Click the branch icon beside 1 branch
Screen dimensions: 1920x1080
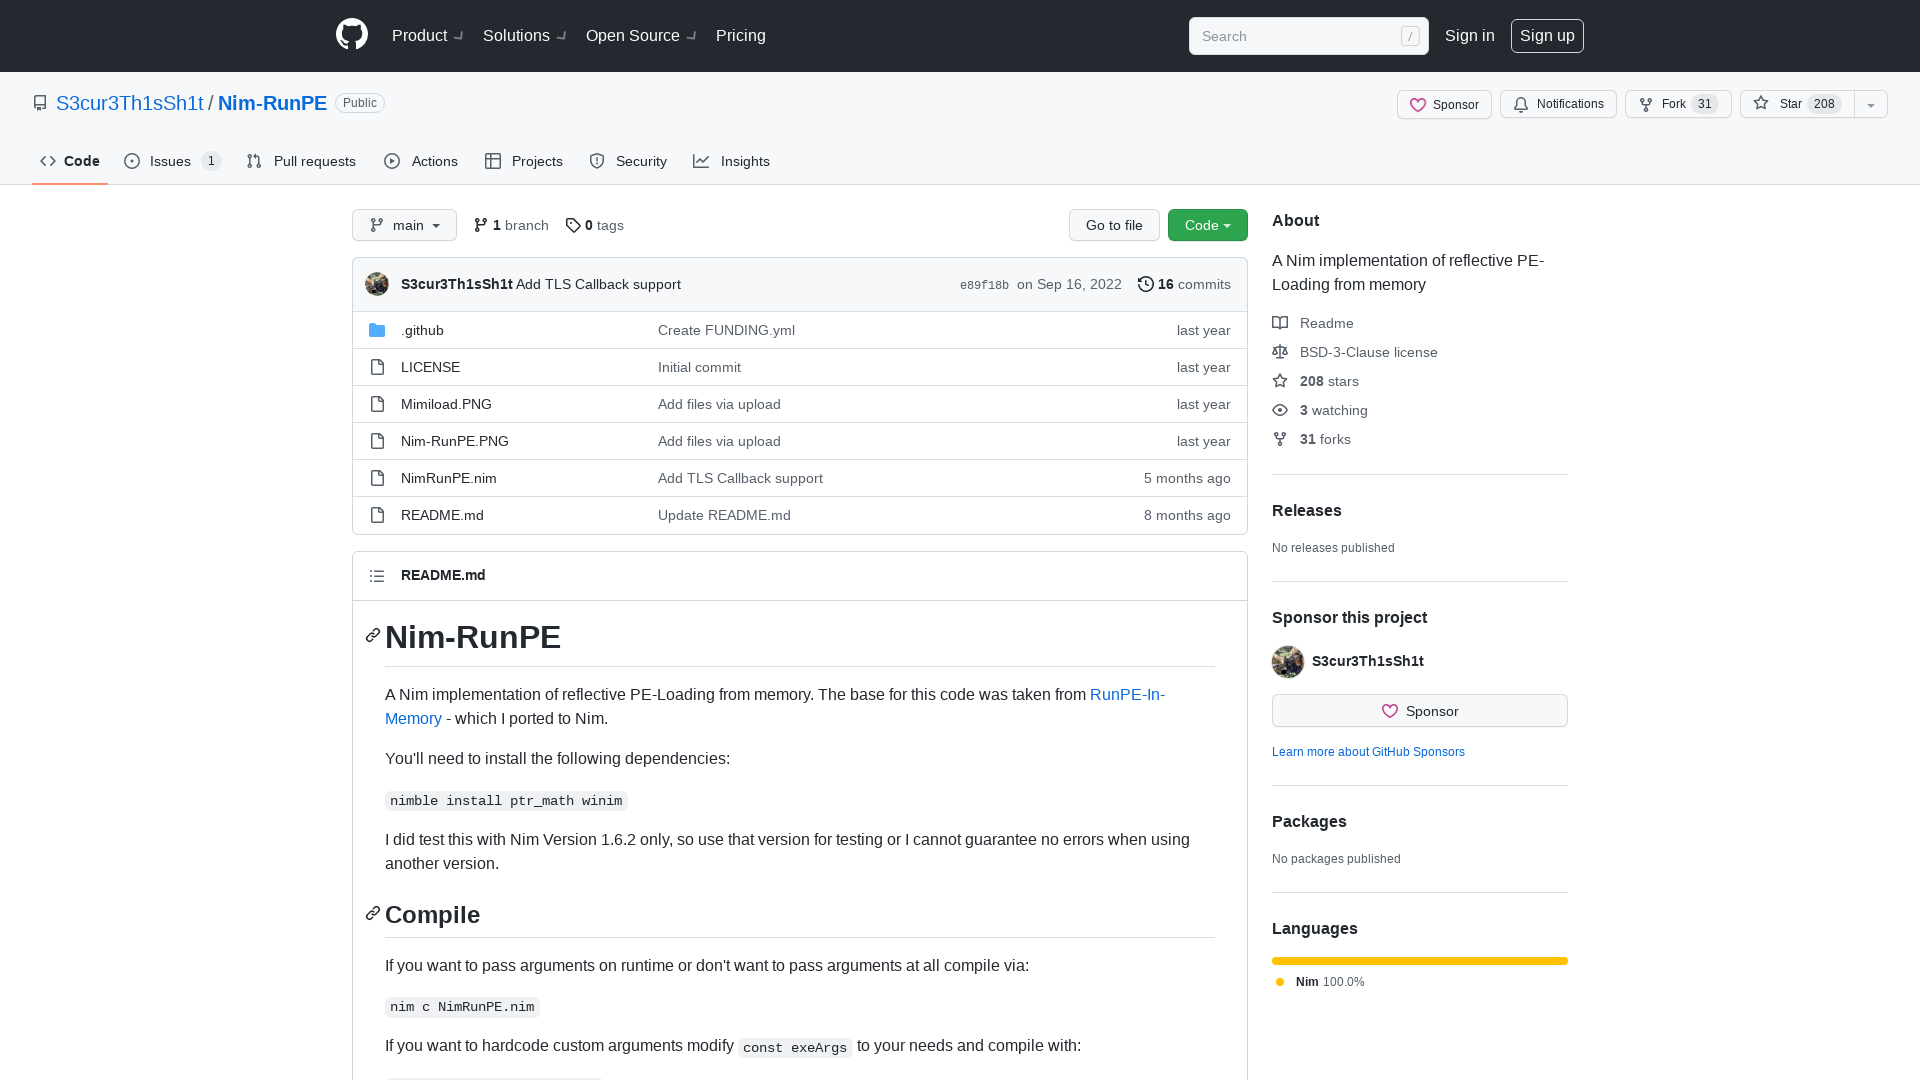click(481, 225)
